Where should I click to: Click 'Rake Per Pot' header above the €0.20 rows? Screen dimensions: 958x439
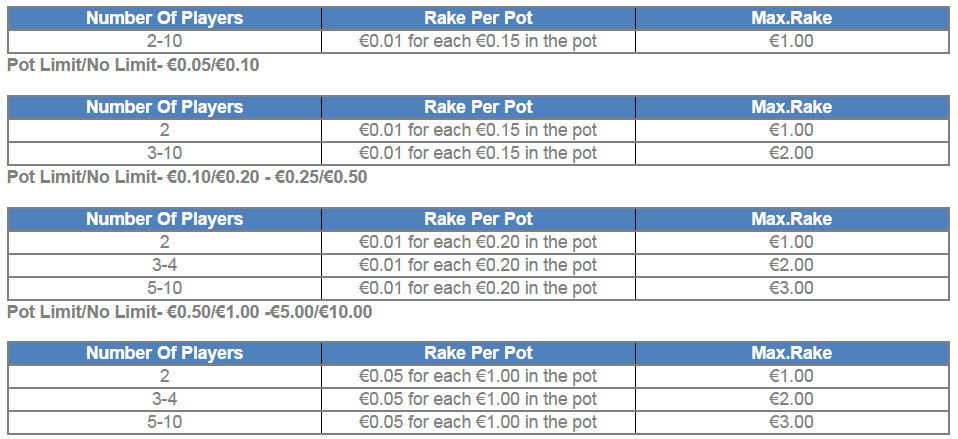[x=478, y=219]
